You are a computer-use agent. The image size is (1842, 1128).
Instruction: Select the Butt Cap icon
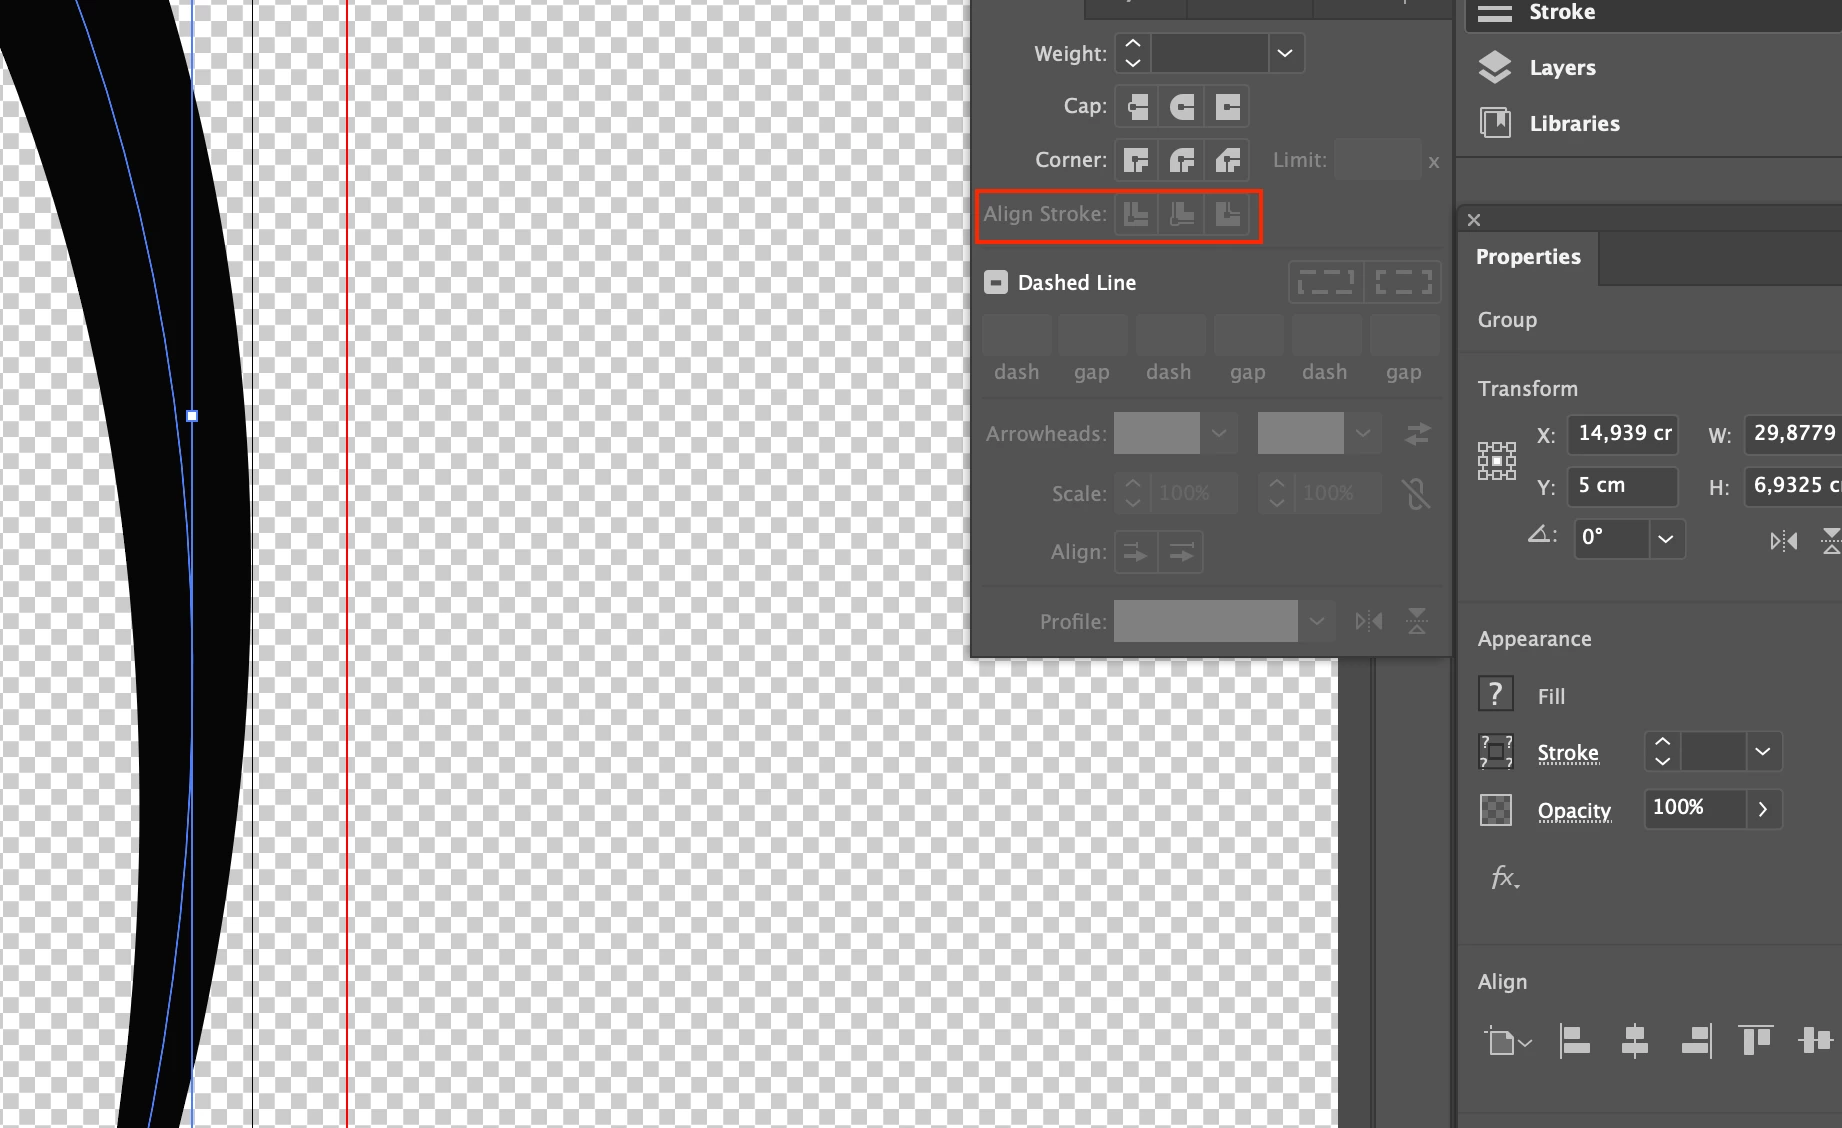click(x=1137, y=107)
